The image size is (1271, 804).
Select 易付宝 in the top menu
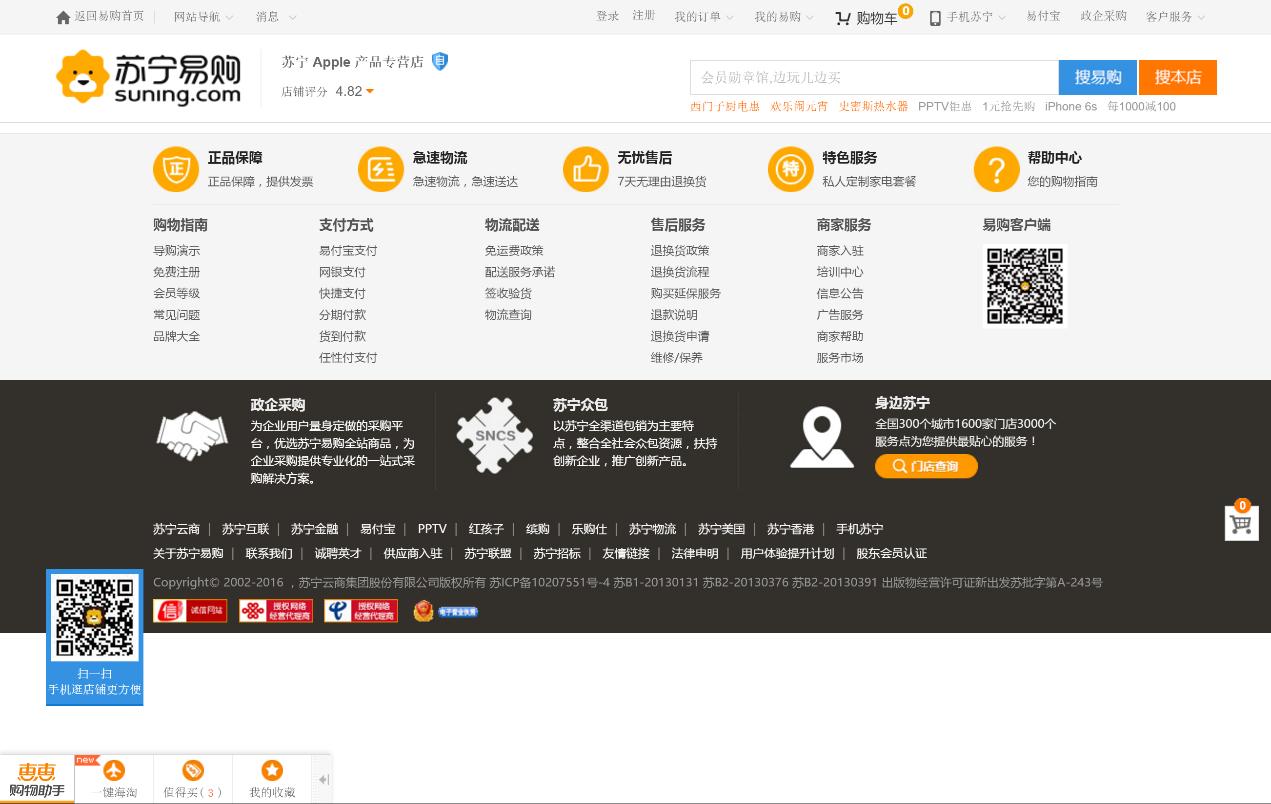(1043, 16)
